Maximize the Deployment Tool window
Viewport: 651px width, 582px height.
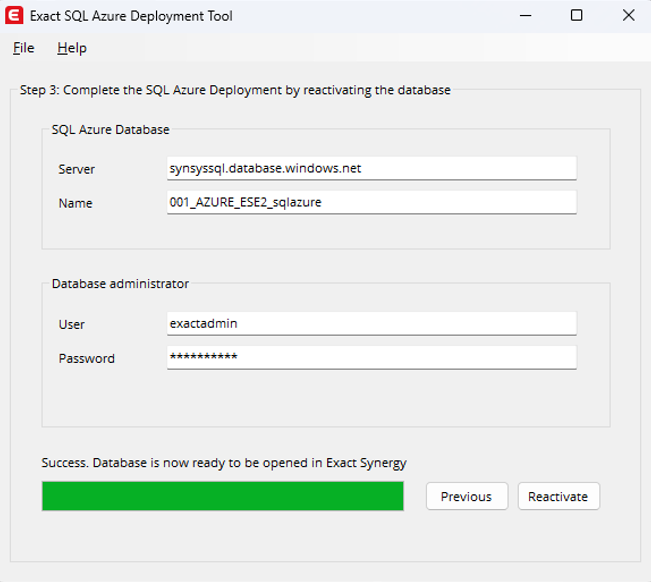pyautogui.click(x=577, y=16)
